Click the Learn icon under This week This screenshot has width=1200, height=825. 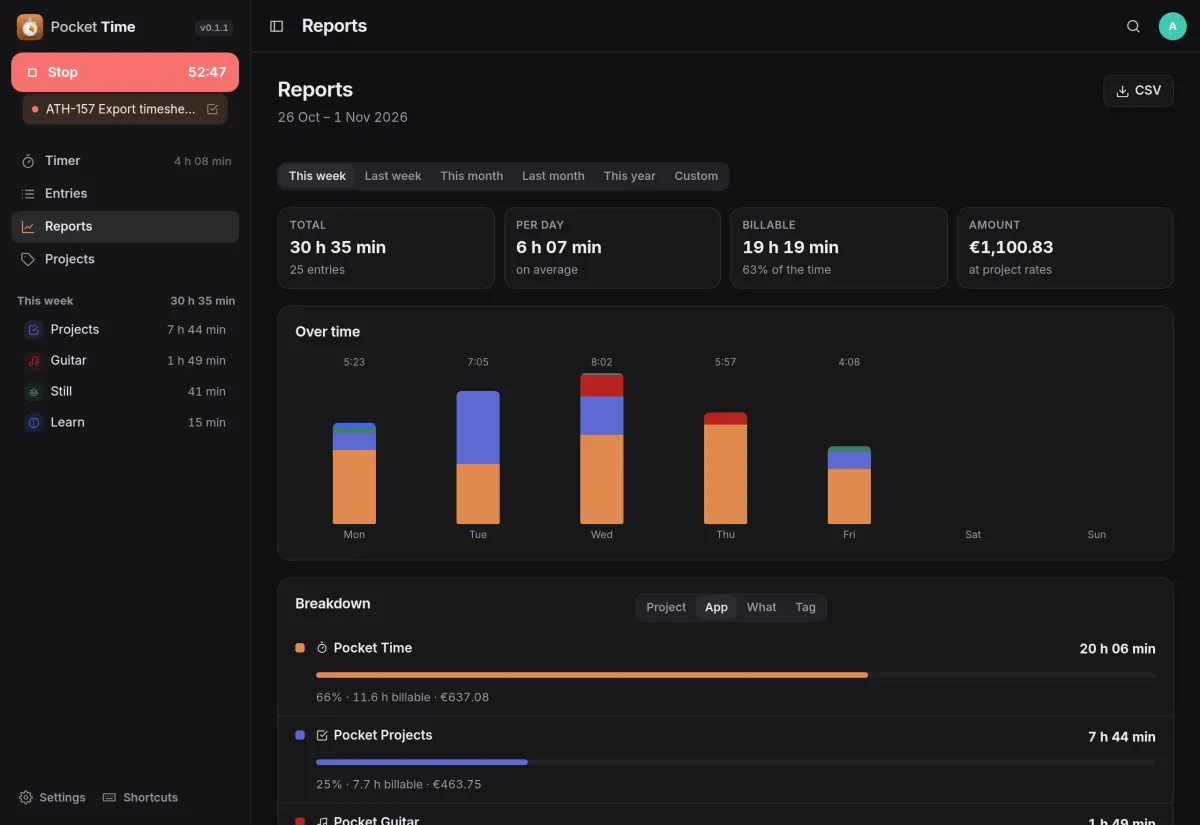33,423
